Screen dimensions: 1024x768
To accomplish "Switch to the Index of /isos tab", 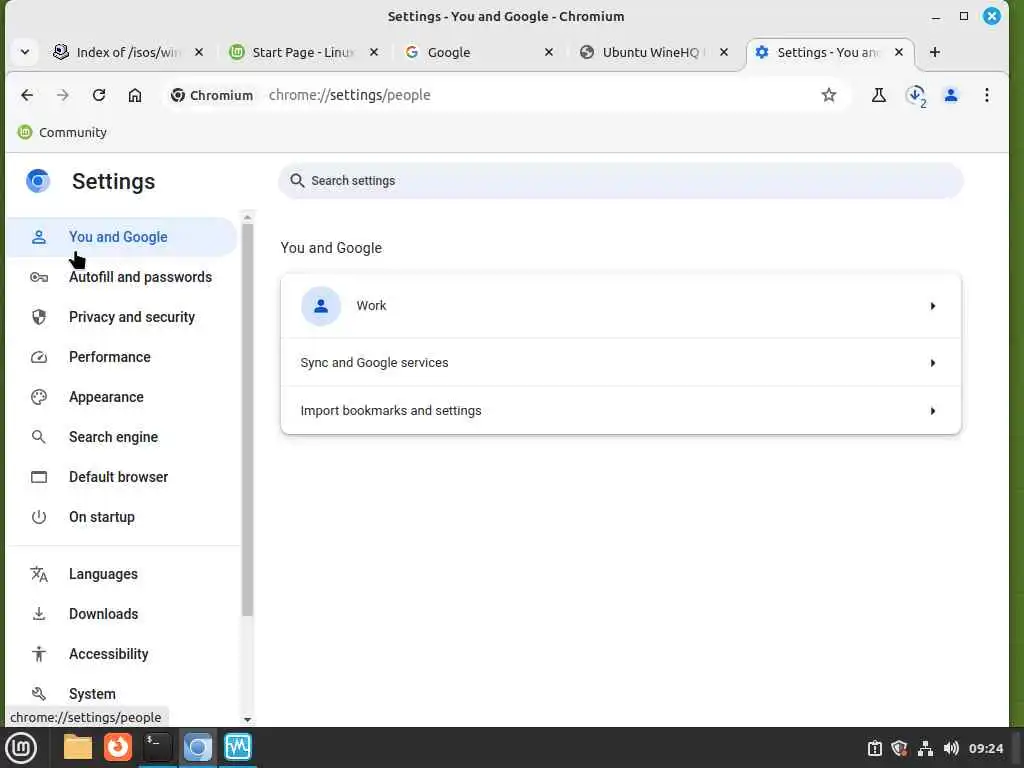I will coord(129,52).
